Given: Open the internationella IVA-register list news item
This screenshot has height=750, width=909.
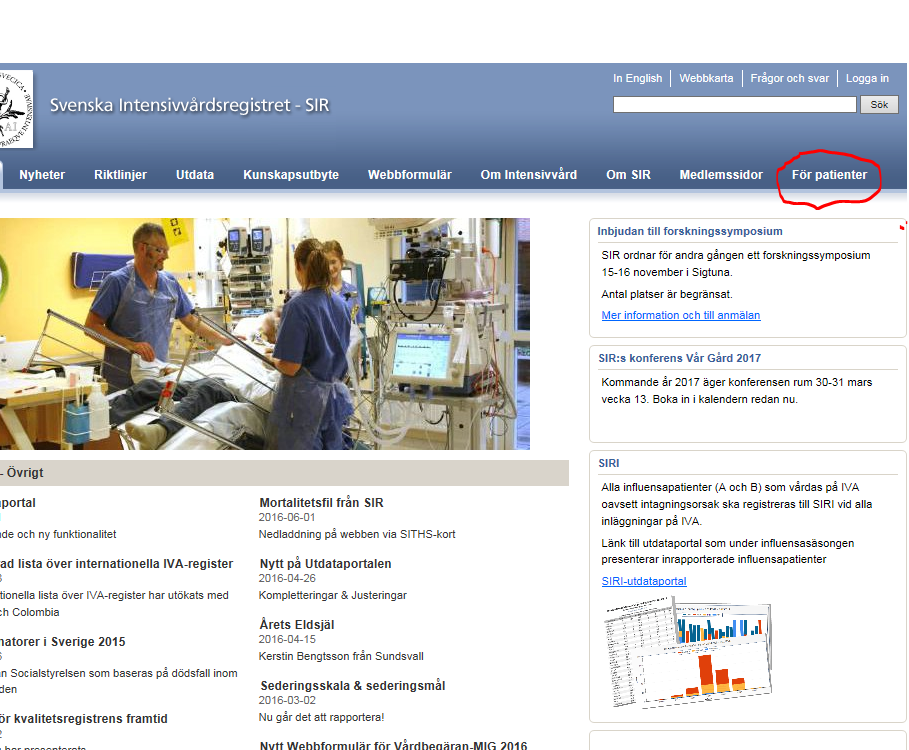Looking at the screenshot, I should (117, 564).
